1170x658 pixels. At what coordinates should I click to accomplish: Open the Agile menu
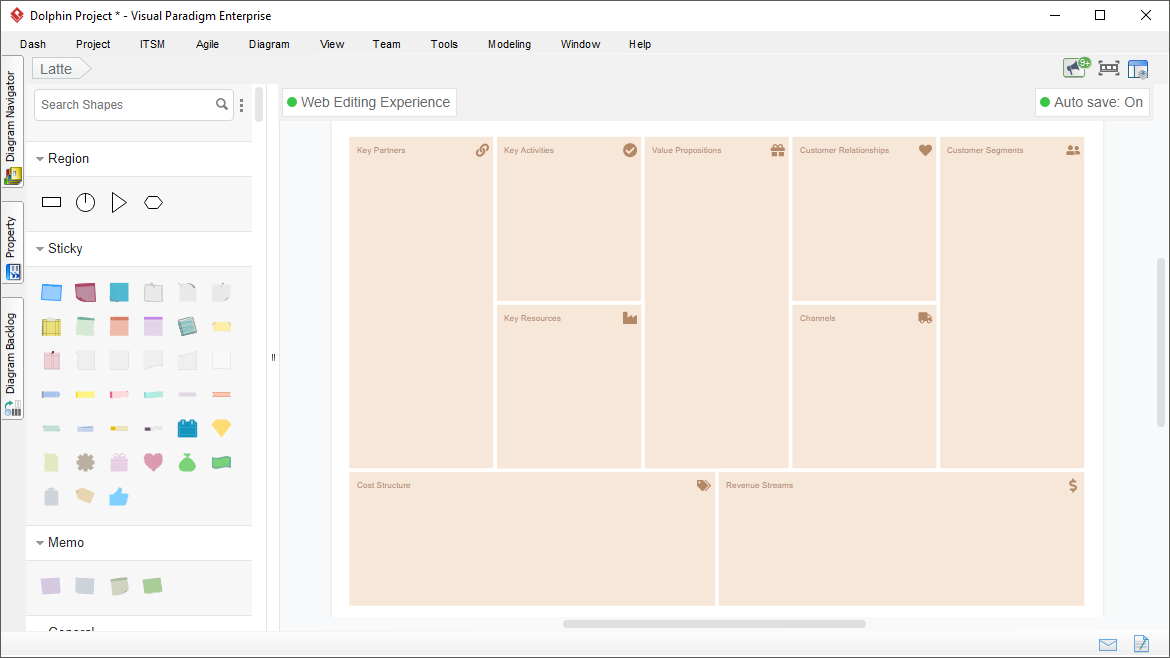point(207,44)
